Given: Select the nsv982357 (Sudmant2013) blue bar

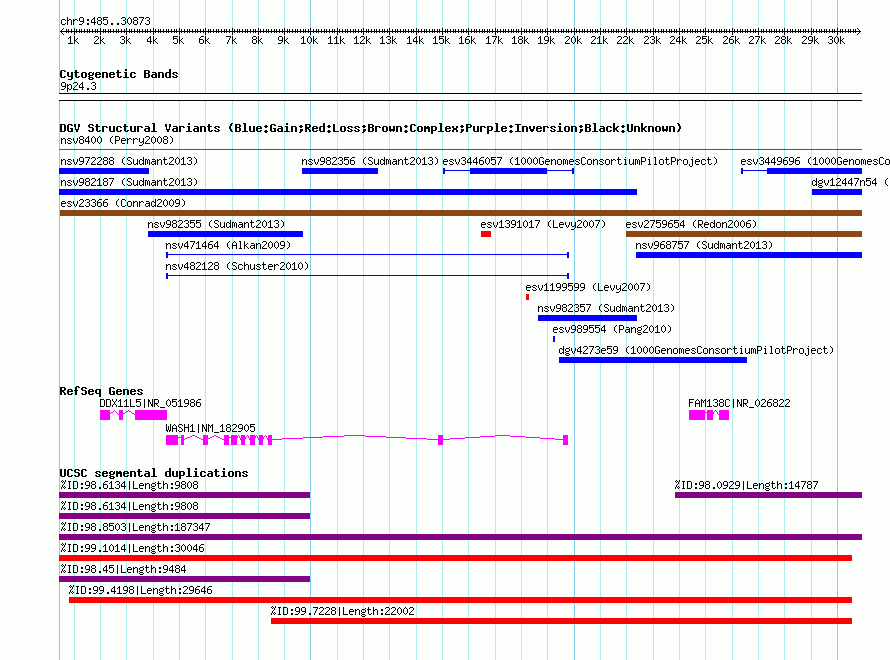Looking at the screenshot, I should [x=587, y=318].
